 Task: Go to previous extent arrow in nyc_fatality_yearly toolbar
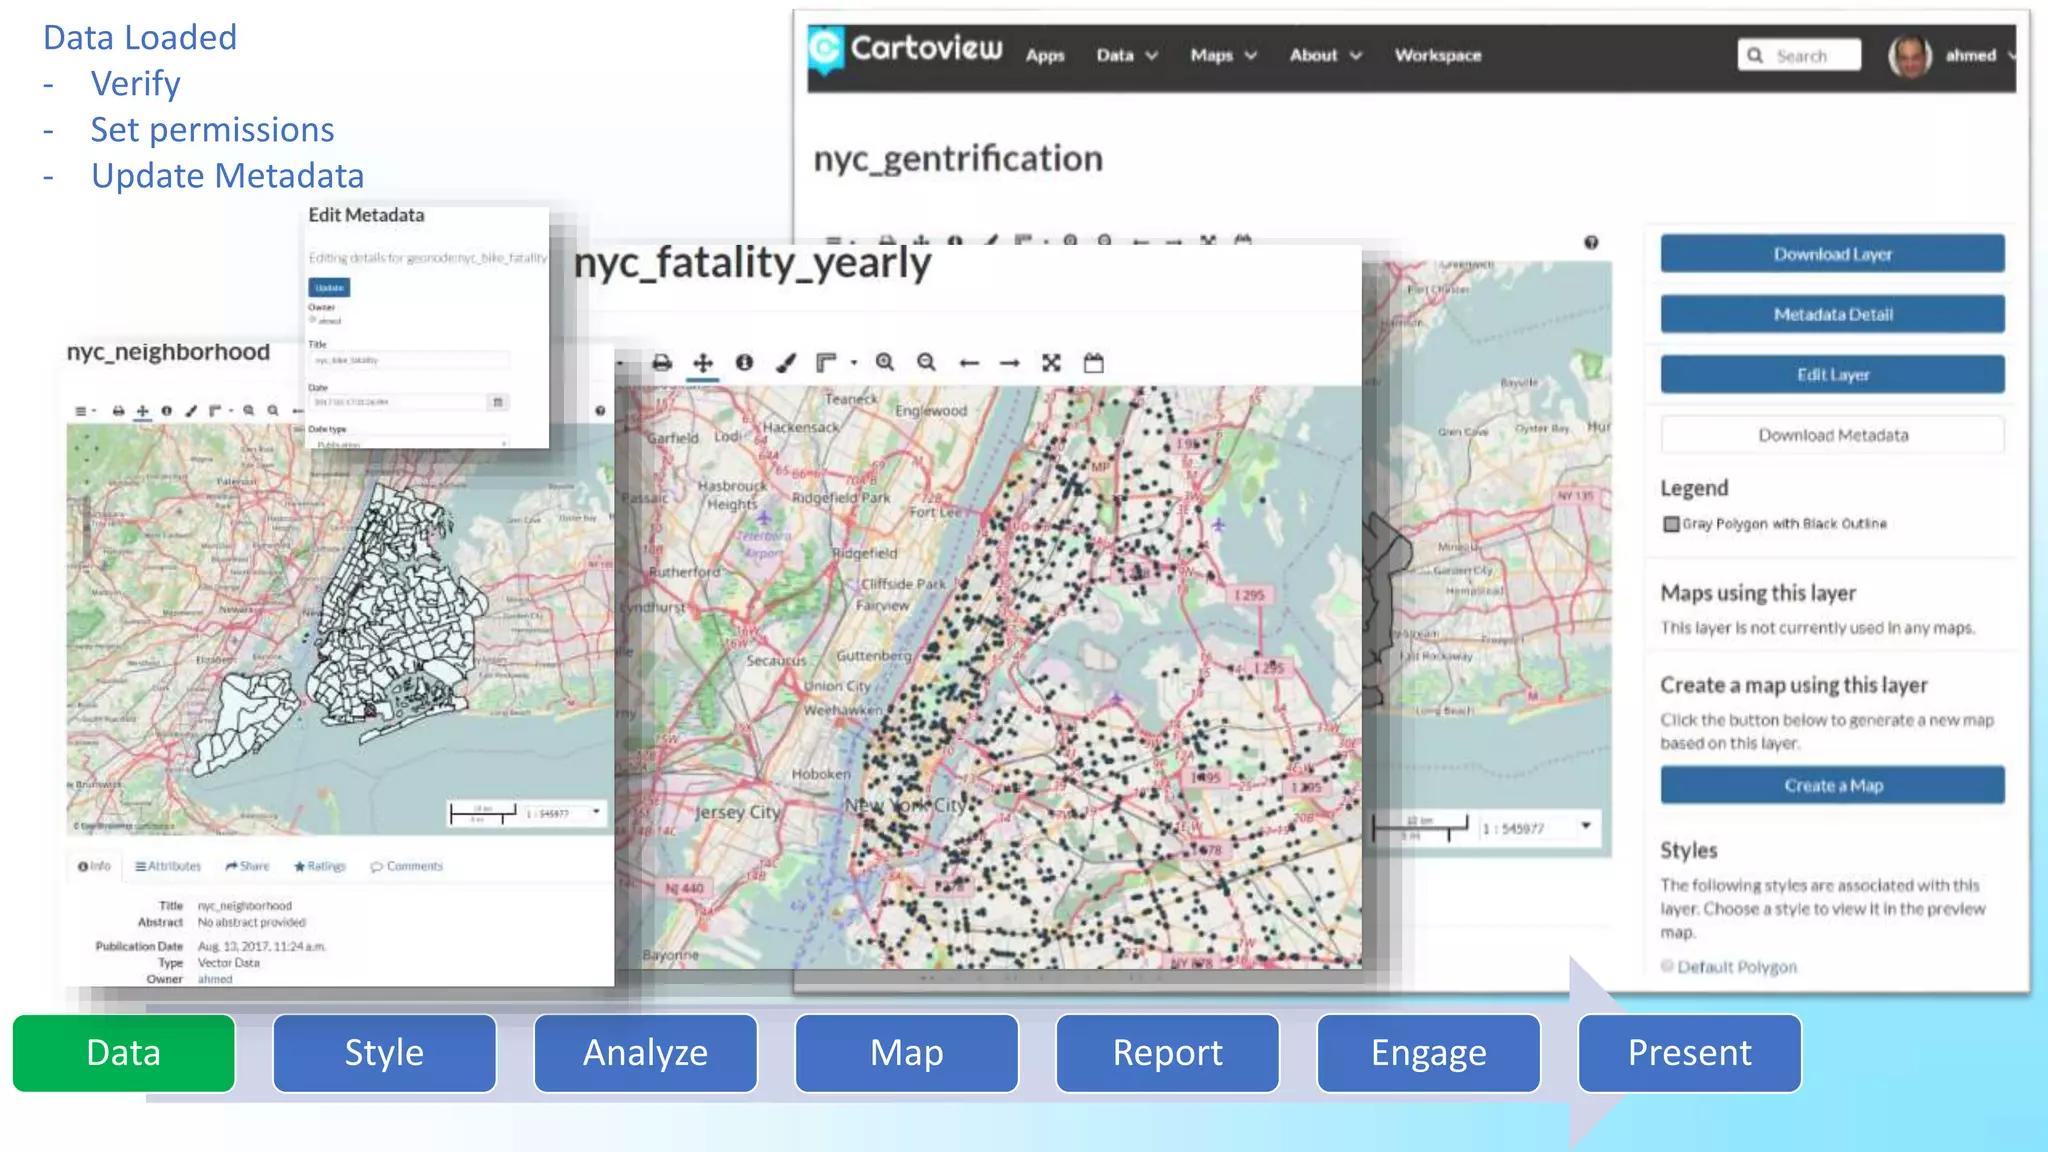(969, 363)
